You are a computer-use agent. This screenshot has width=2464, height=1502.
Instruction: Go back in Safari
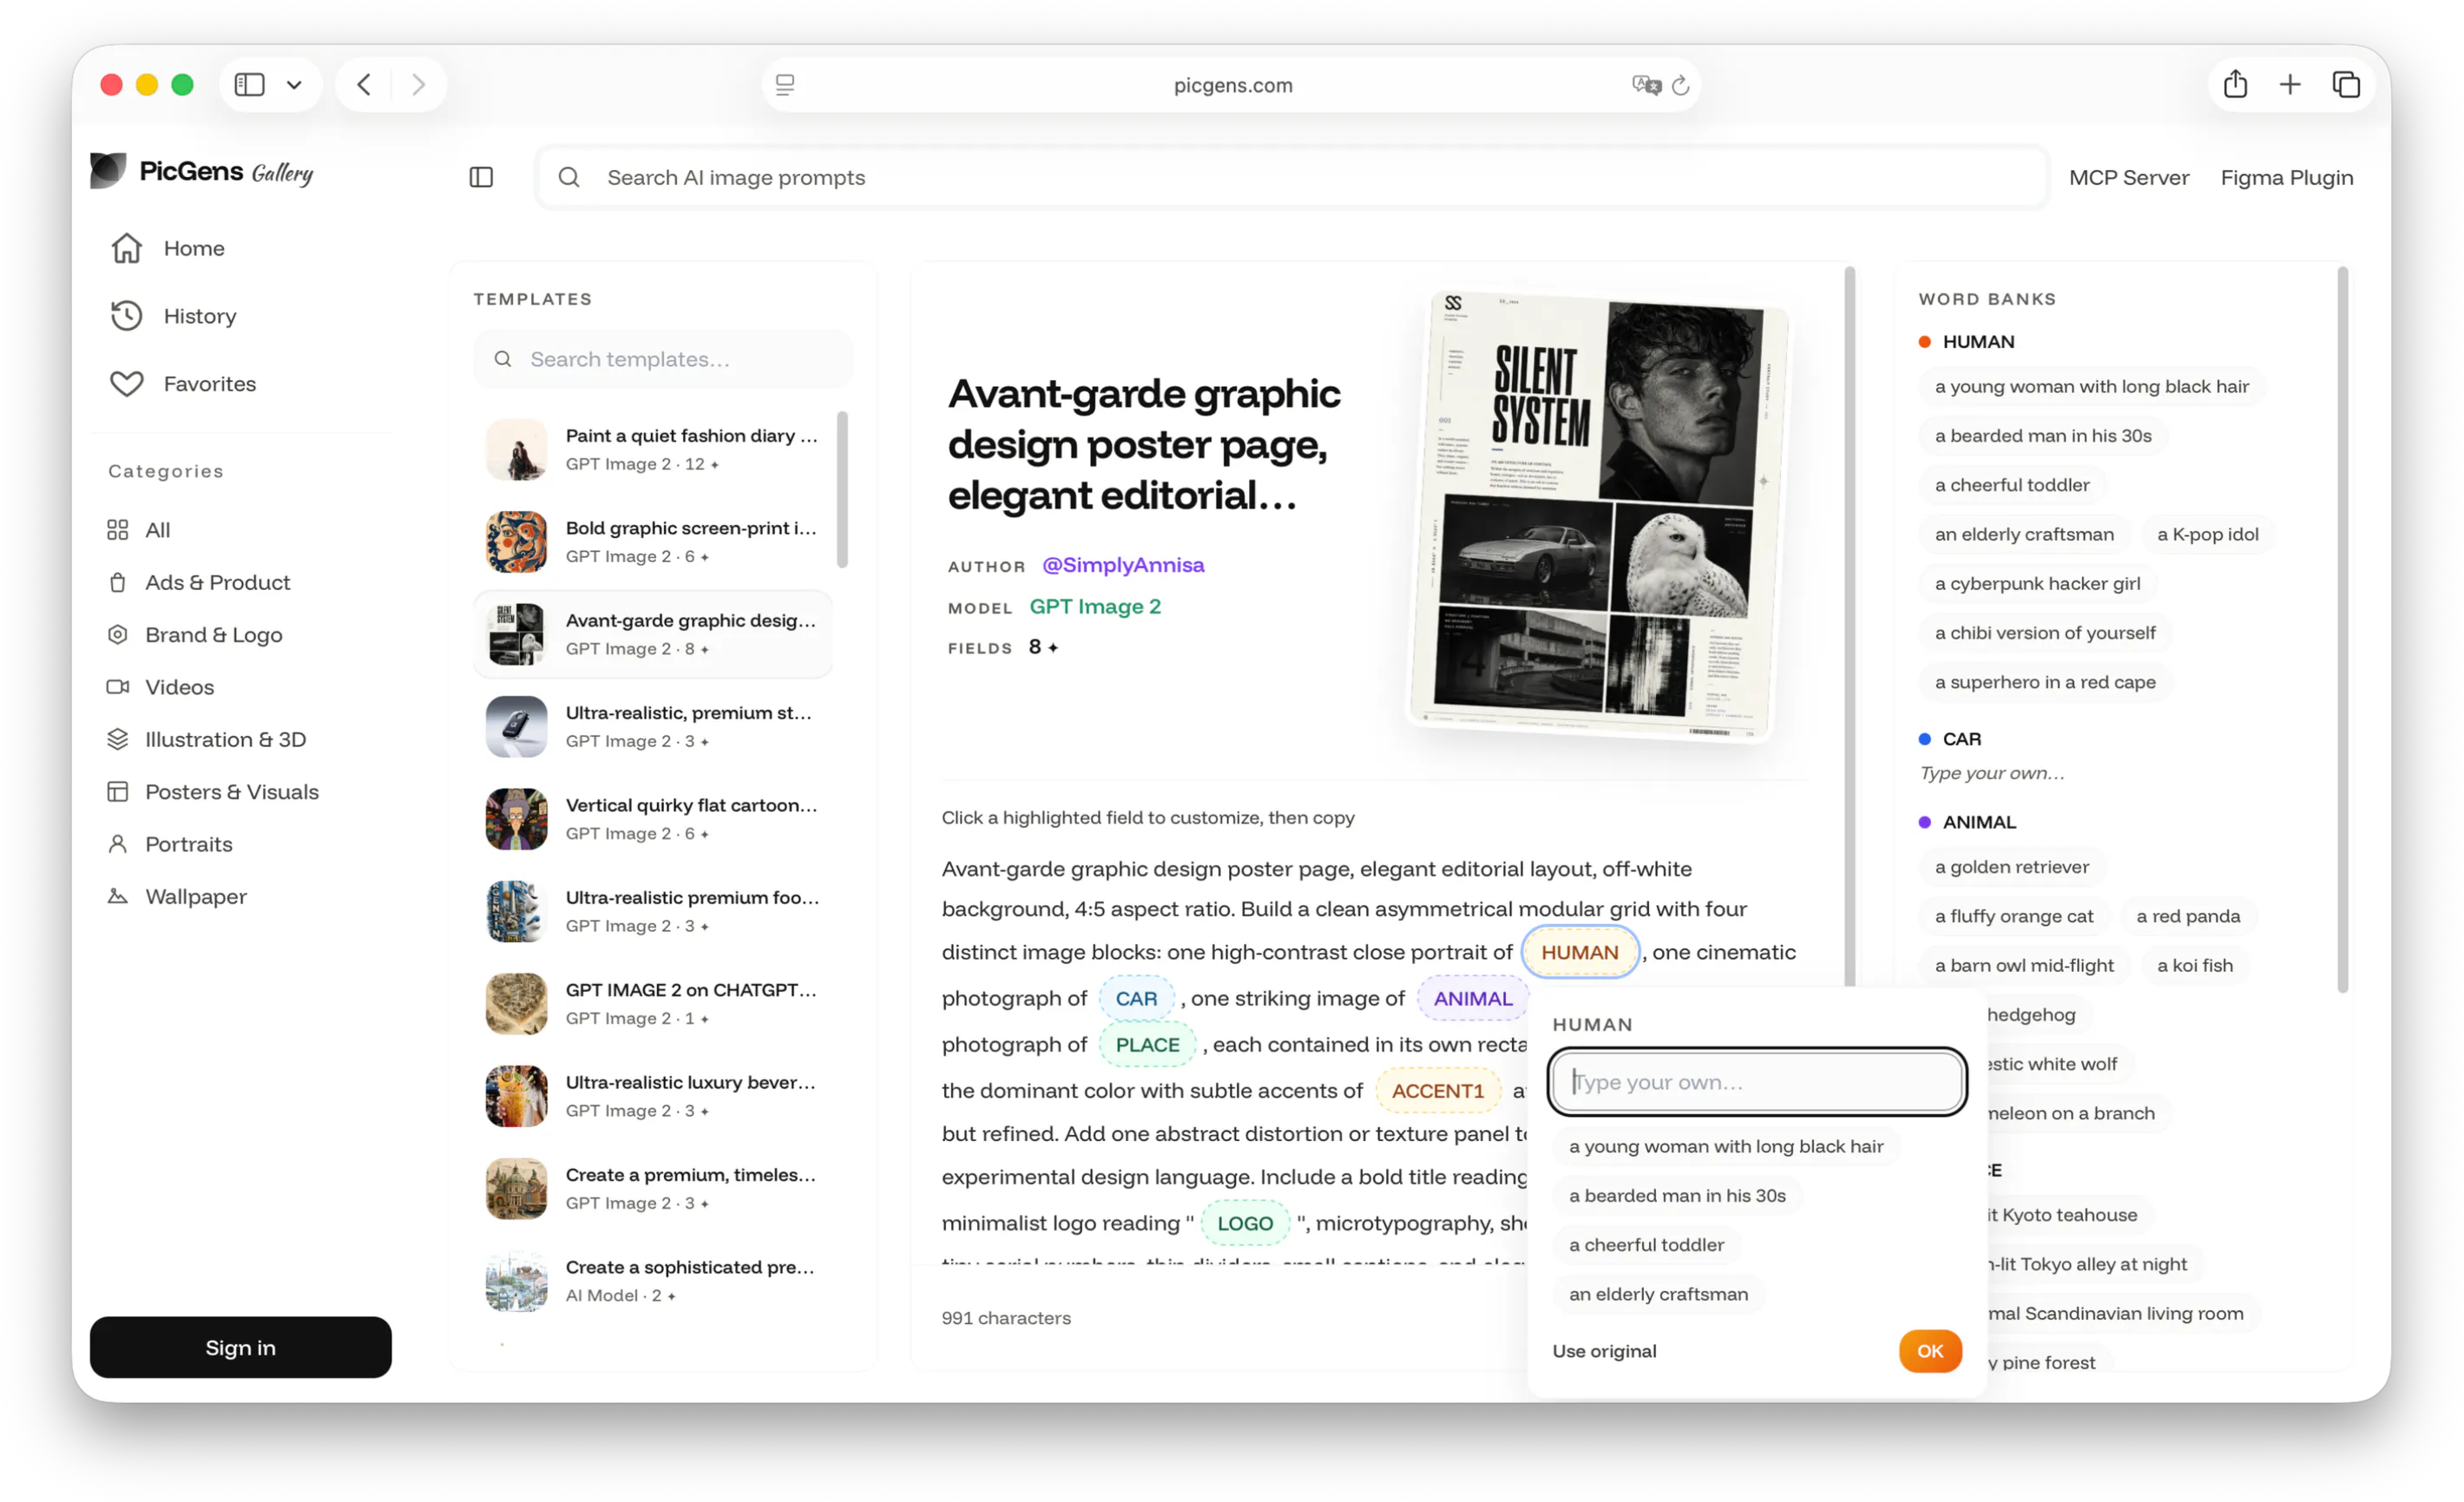(x=364, y=85)
